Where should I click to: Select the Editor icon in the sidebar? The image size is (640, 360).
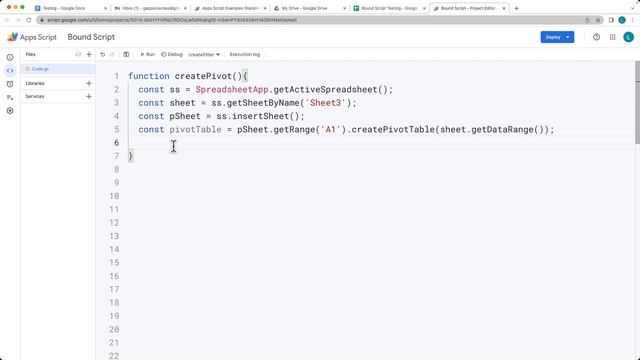(10, 71)
